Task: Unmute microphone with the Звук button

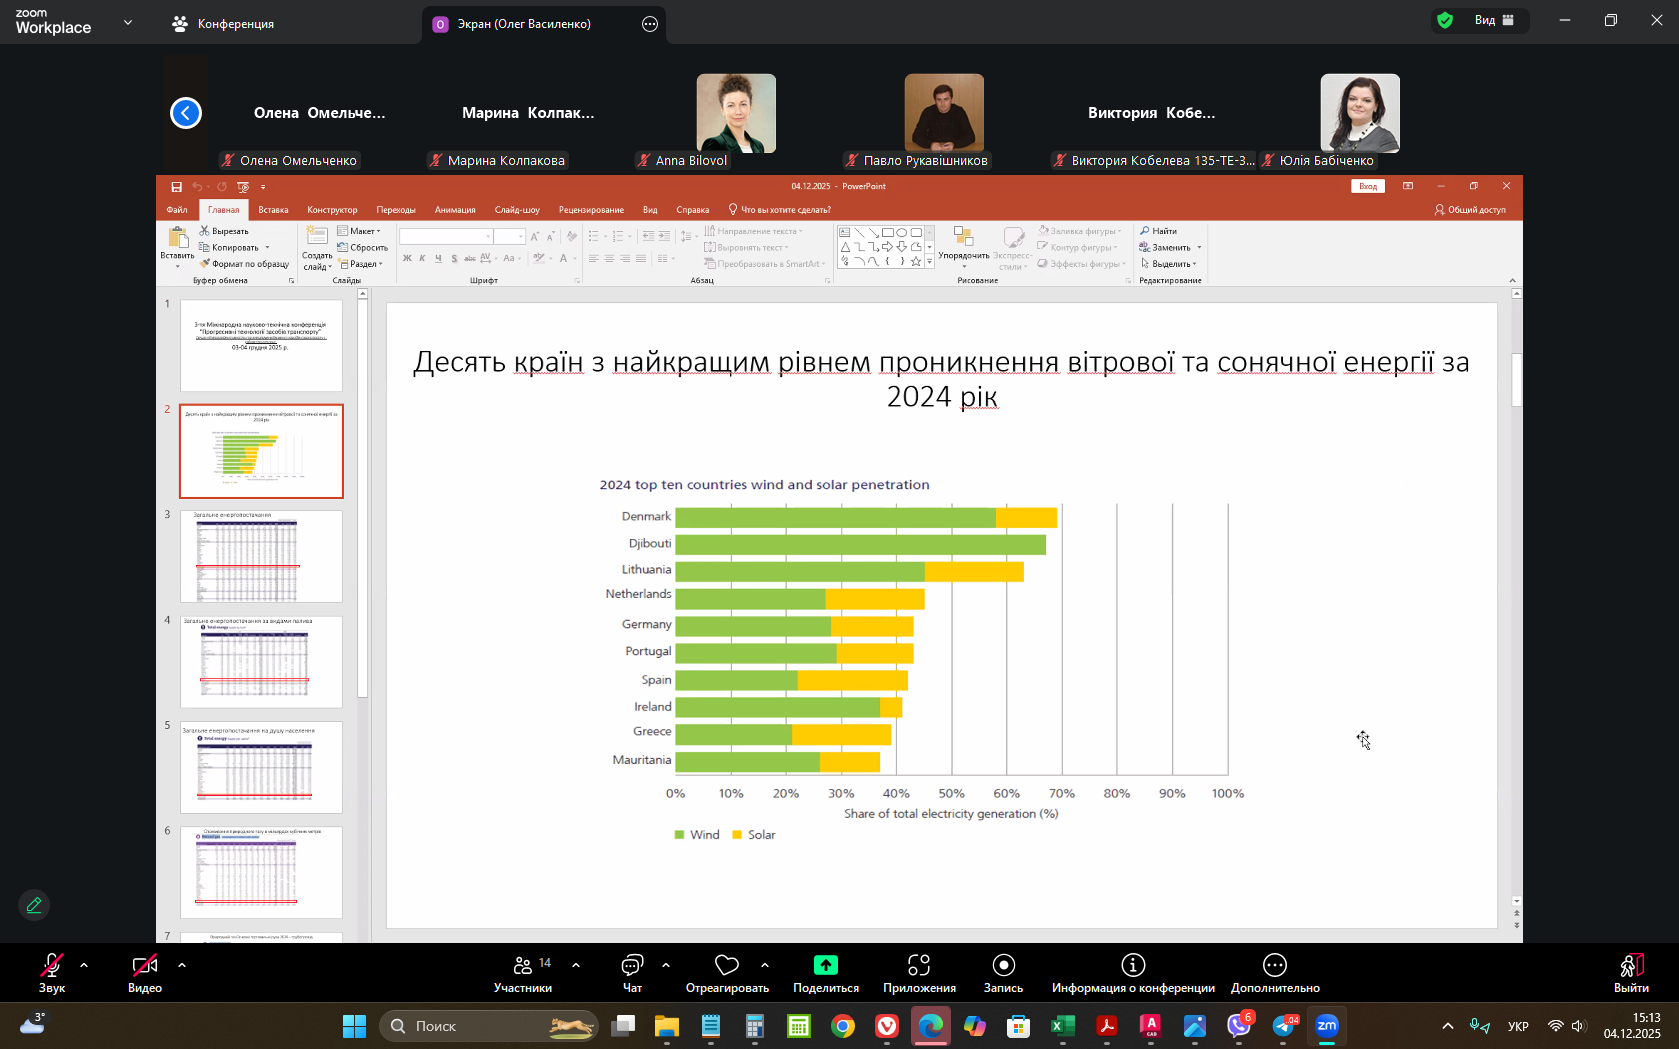Action: (x=51, y=972)
